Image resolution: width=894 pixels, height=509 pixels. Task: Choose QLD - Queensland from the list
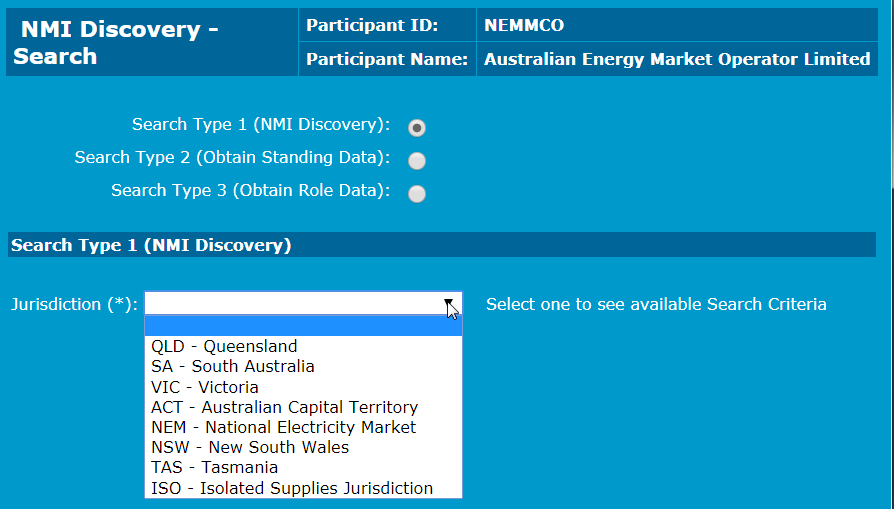click(x=303, y=346)
